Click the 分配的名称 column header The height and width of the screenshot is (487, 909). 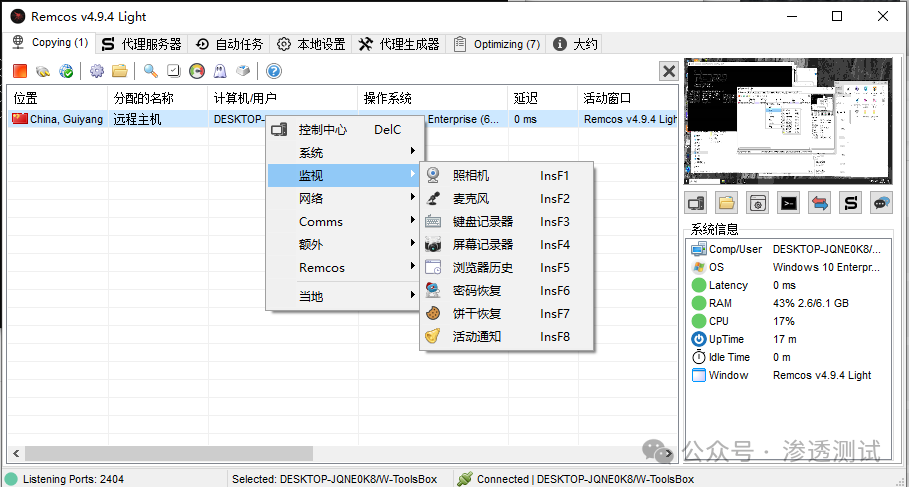(158, 98)
